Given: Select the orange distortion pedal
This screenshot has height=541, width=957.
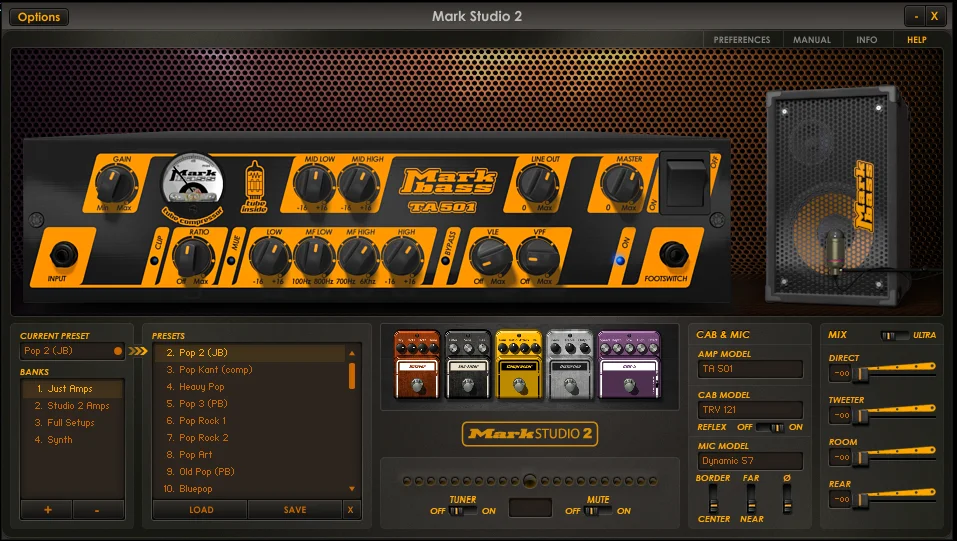Looking at the screenshot, I should (x=417, y=365).
